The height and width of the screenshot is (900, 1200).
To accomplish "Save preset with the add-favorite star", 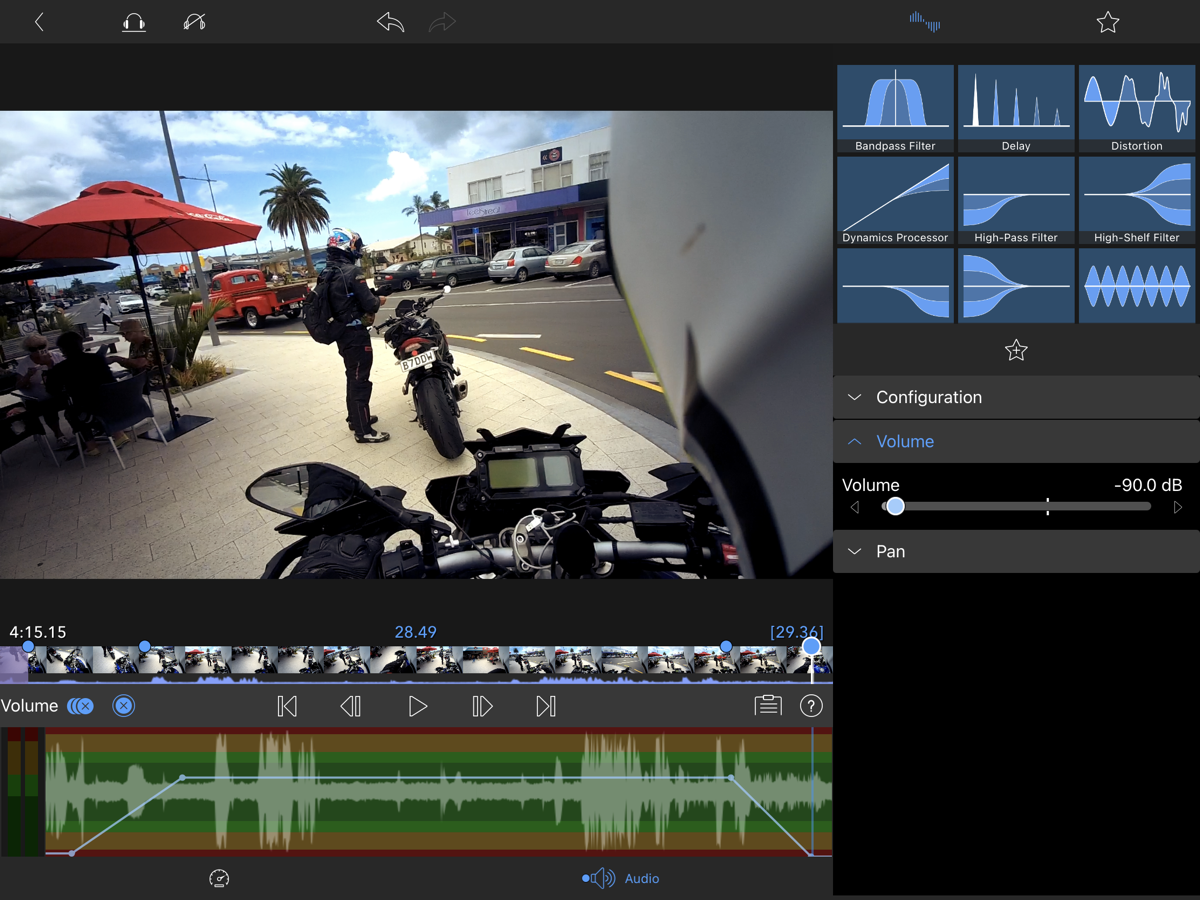I will 1016,350.
